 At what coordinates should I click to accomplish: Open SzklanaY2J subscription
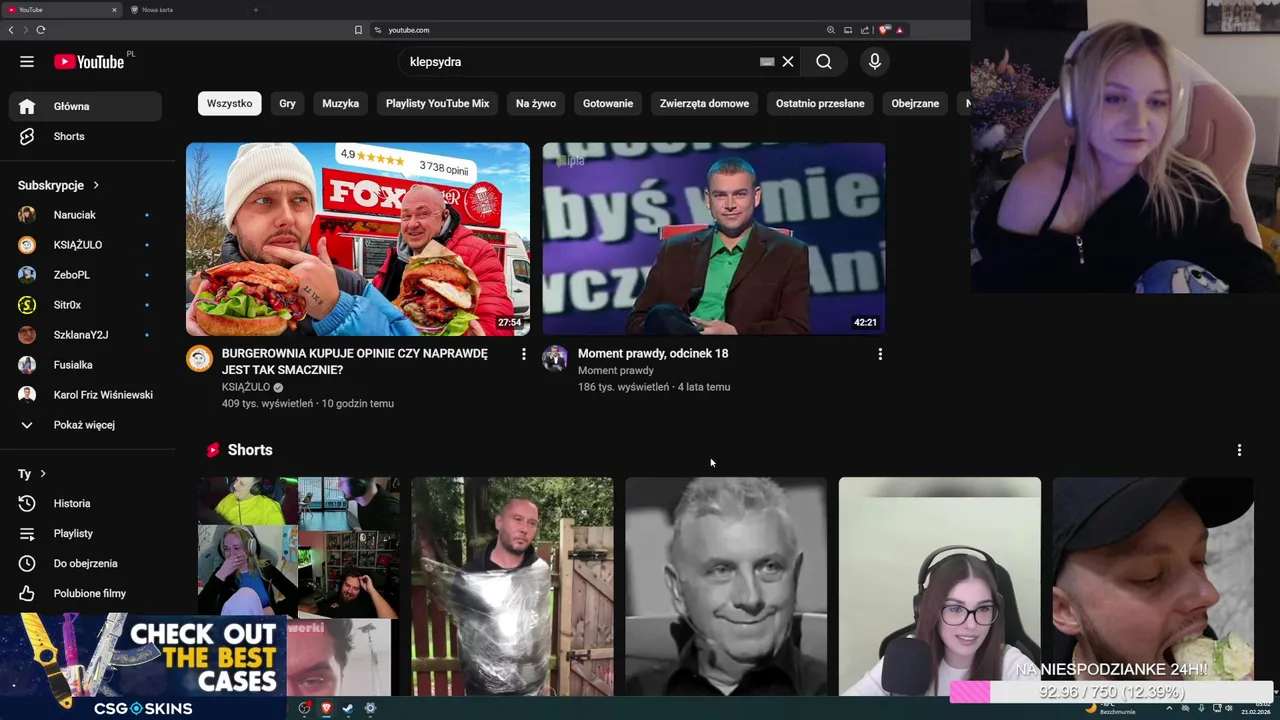85,335
